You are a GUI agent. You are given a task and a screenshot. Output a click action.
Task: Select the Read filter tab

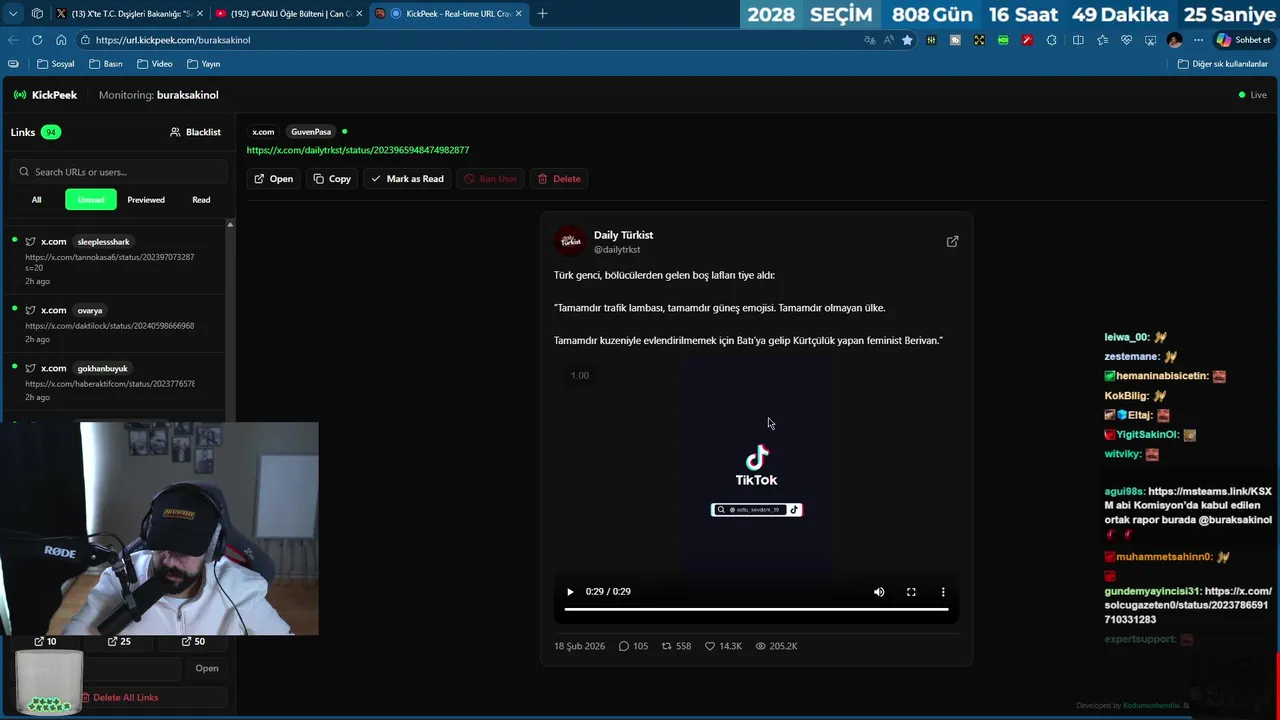click(x=201, y=200)
